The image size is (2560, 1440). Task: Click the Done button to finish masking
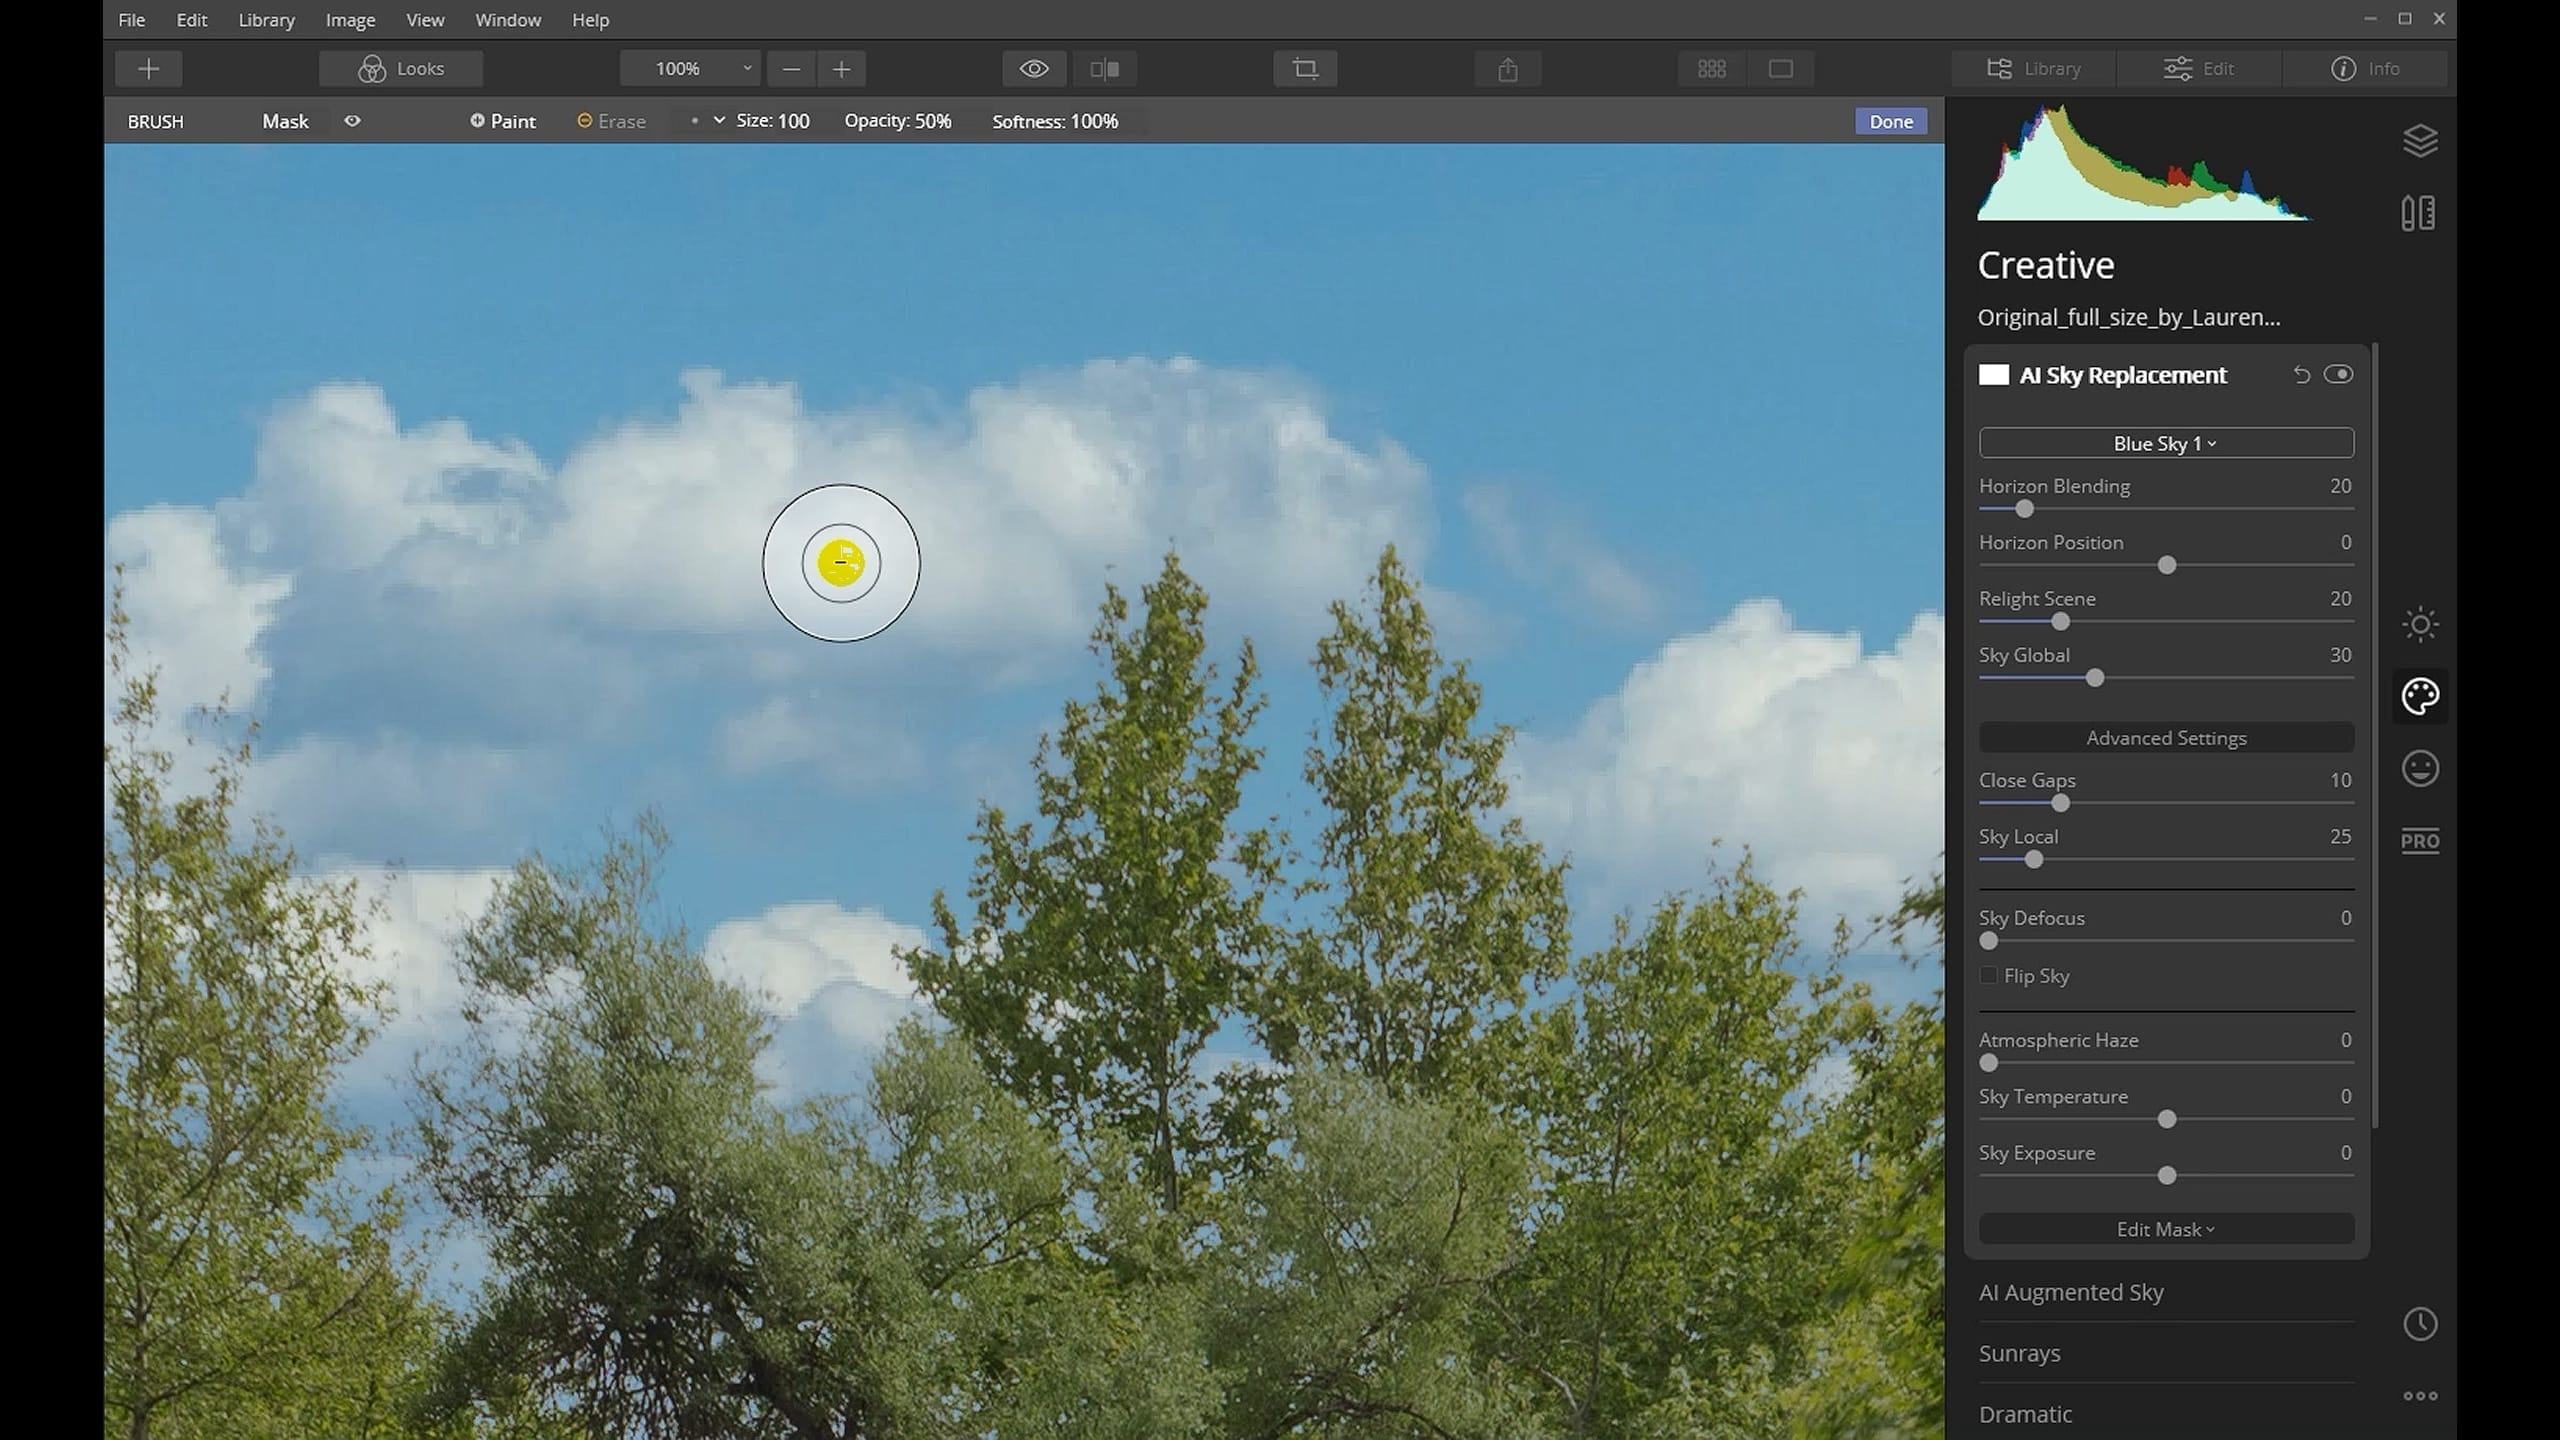(1890, 120)
